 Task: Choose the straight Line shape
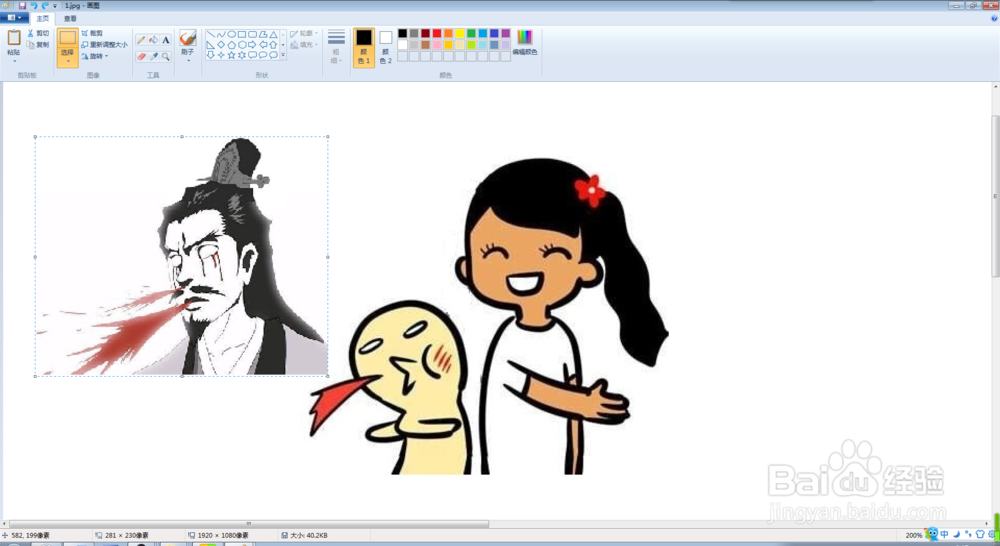click(210, 34)
